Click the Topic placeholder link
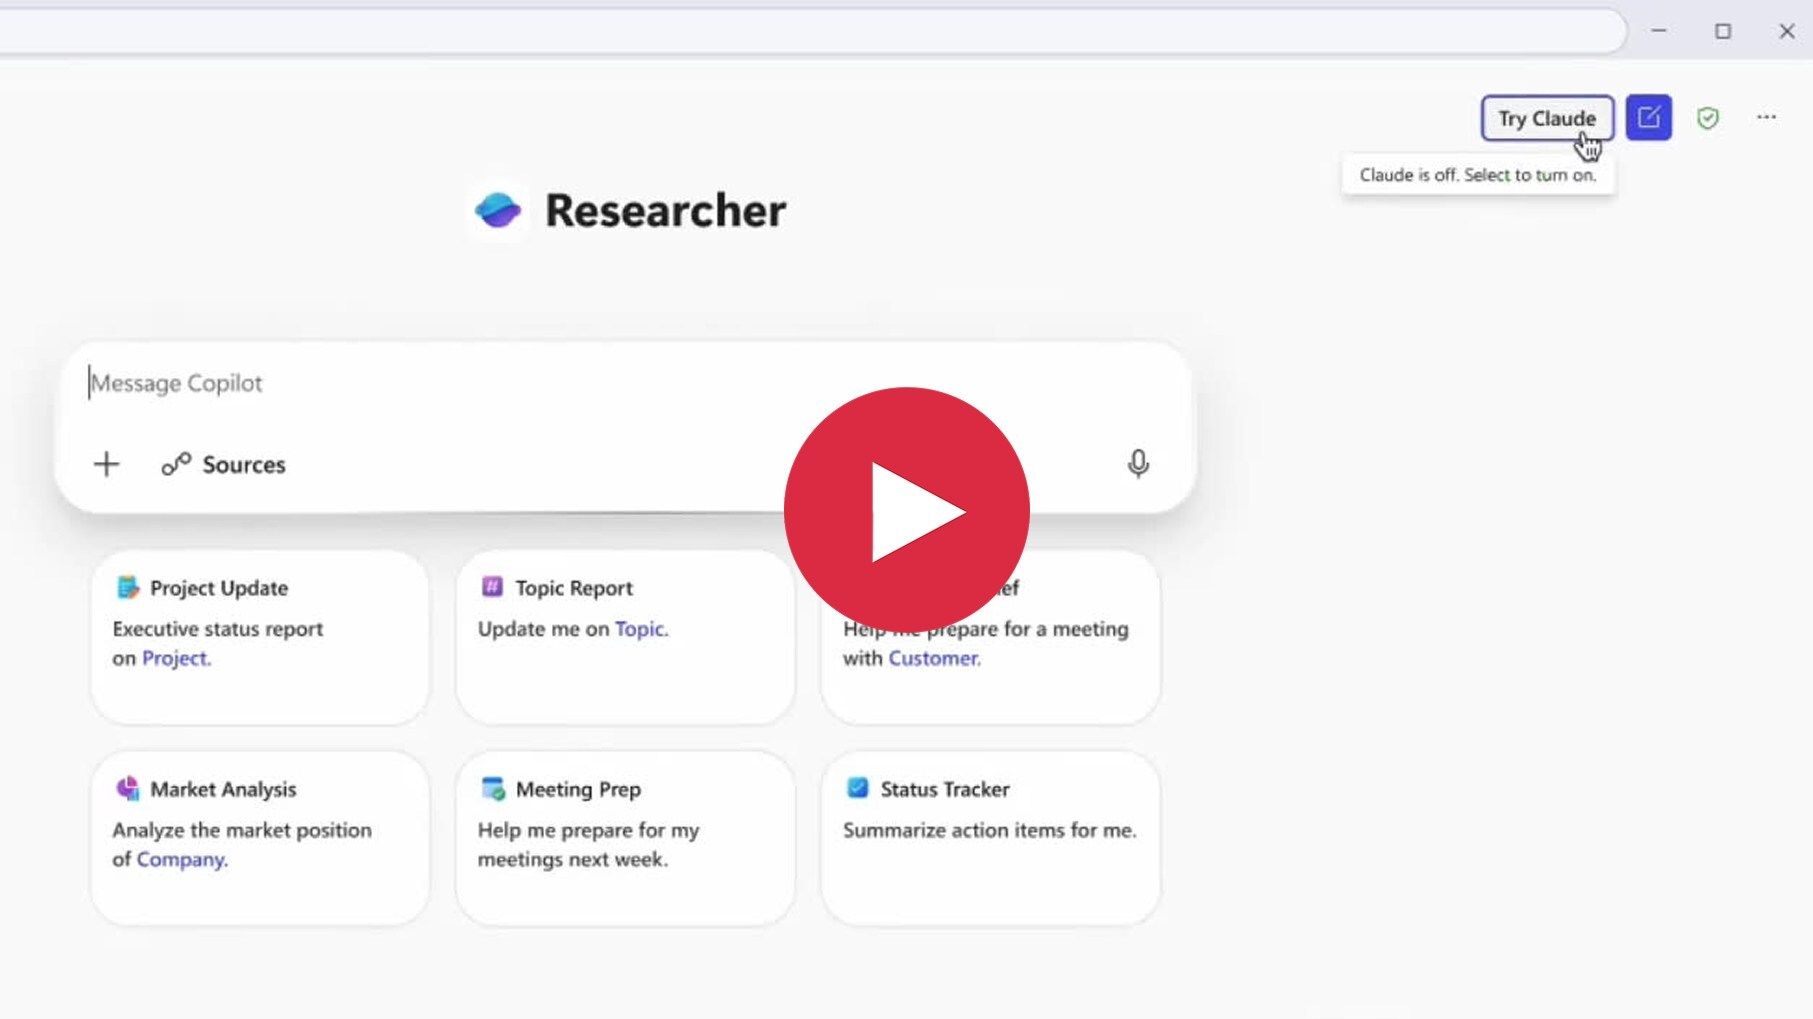This screenshot has width=1813, height=1019. [641, 629]
